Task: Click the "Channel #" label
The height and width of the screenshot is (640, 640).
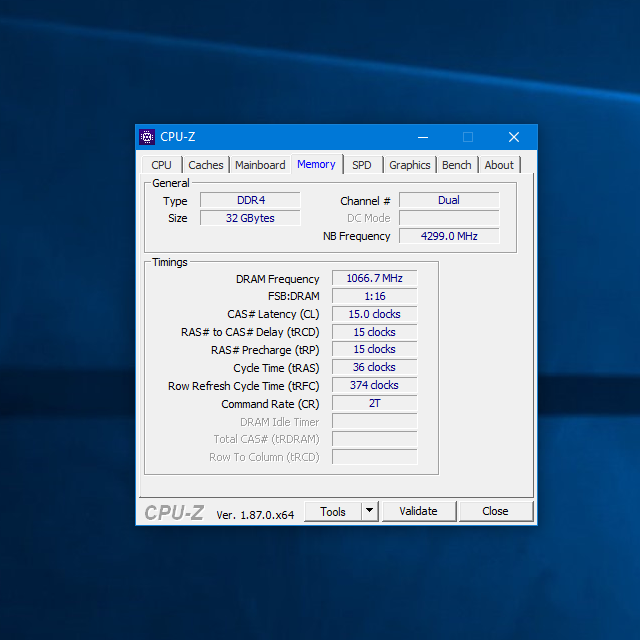Action: 365,201
